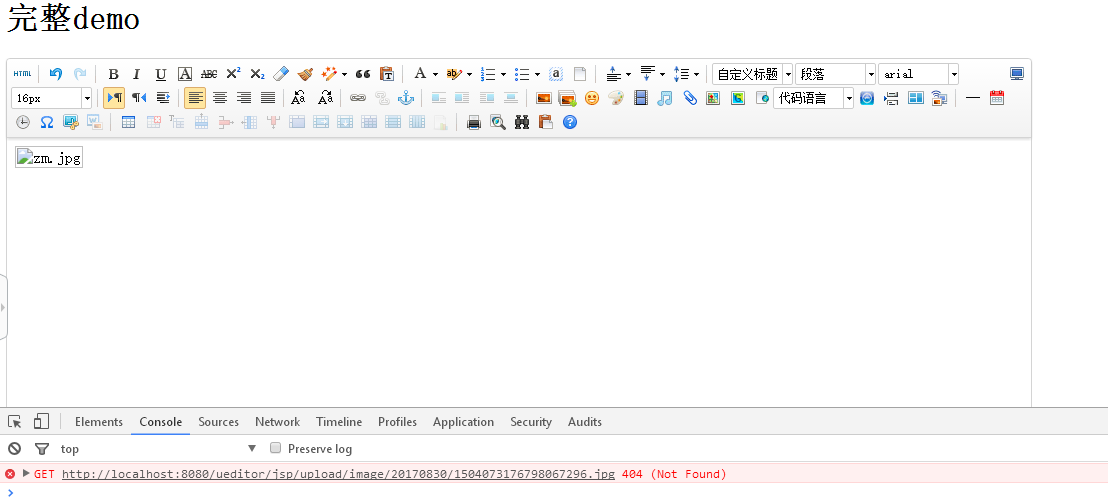Image resolution: width=1108 pixels, height=502 pixels.
Task: Select the format painter brush icon
Action: click(305, 74)
